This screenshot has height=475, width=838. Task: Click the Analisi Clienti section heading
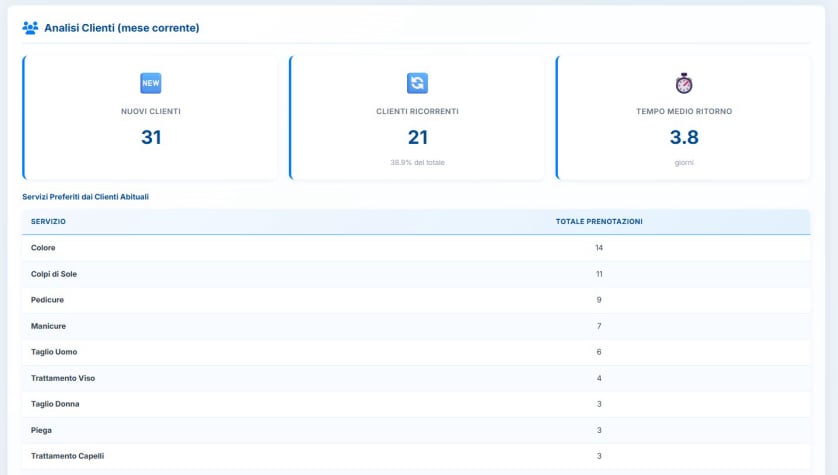(x=121, y=28)
